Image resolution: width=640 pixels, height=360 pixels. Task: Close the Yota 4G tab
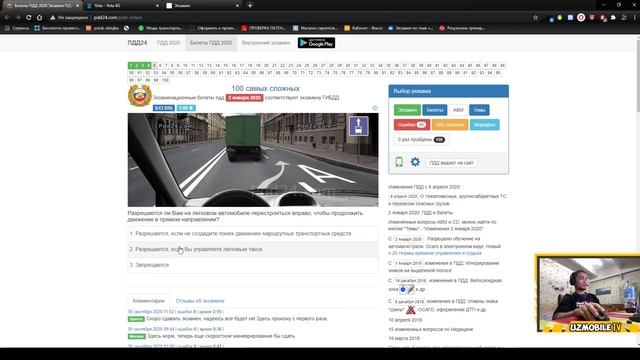tap(158, 6)
